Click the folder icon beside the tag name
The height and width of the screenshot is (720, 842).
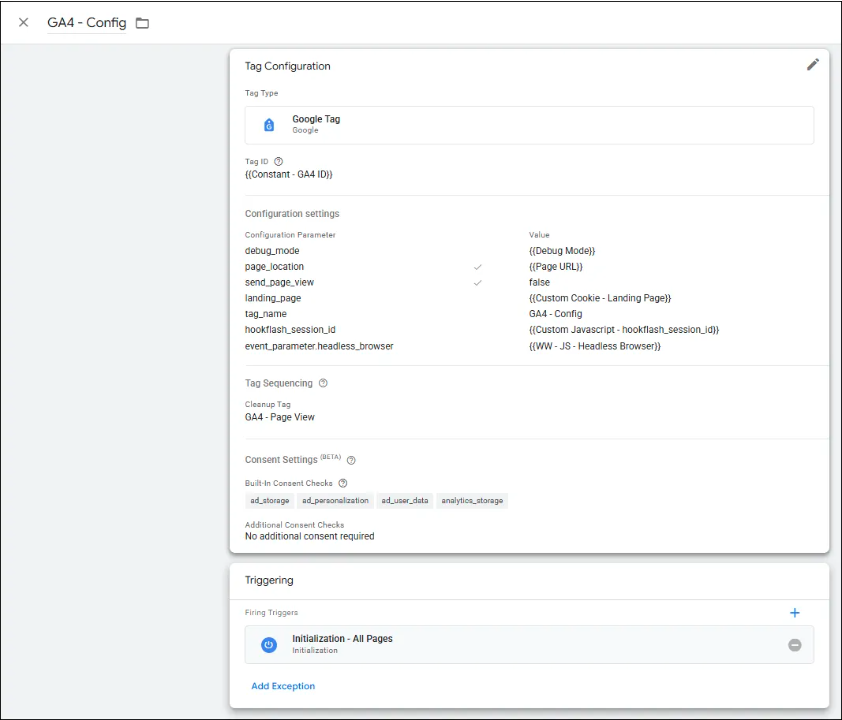(142, 23)
